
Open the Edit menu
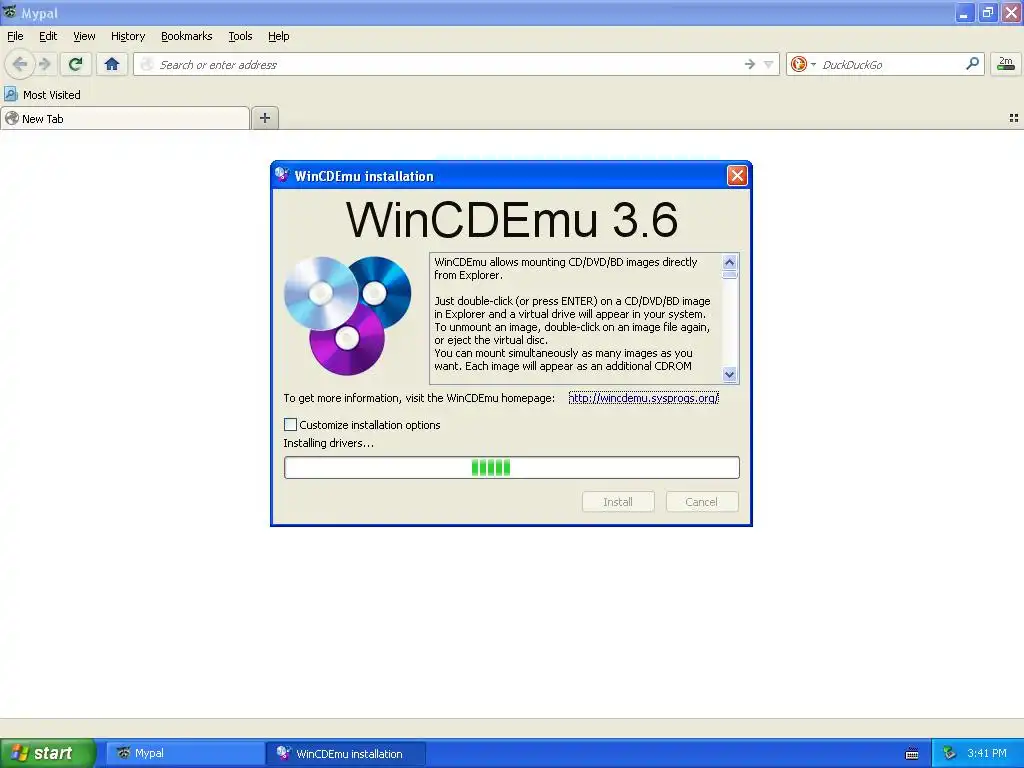tap(48, 37)
